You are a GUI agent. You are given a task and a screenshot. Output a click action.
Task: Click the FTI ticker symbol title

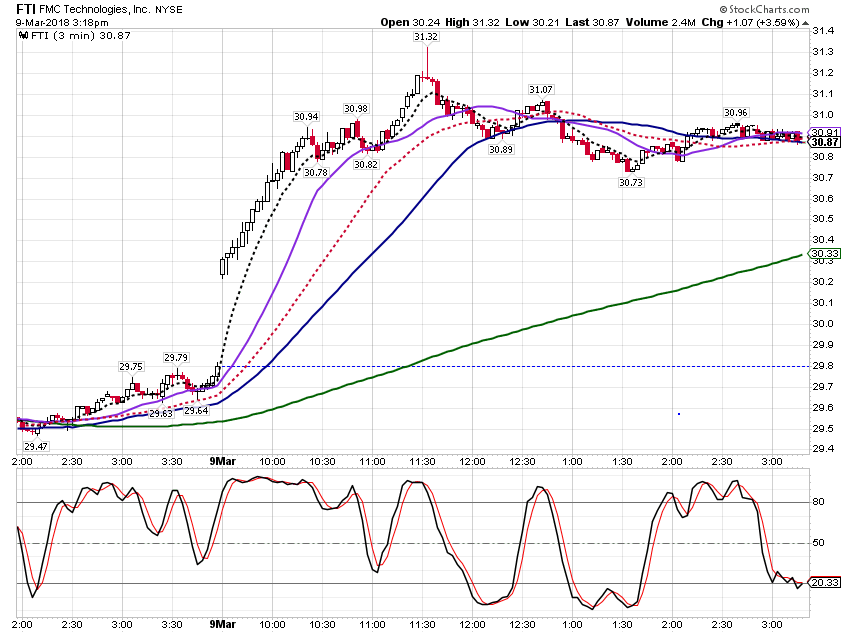click(25, 9)
